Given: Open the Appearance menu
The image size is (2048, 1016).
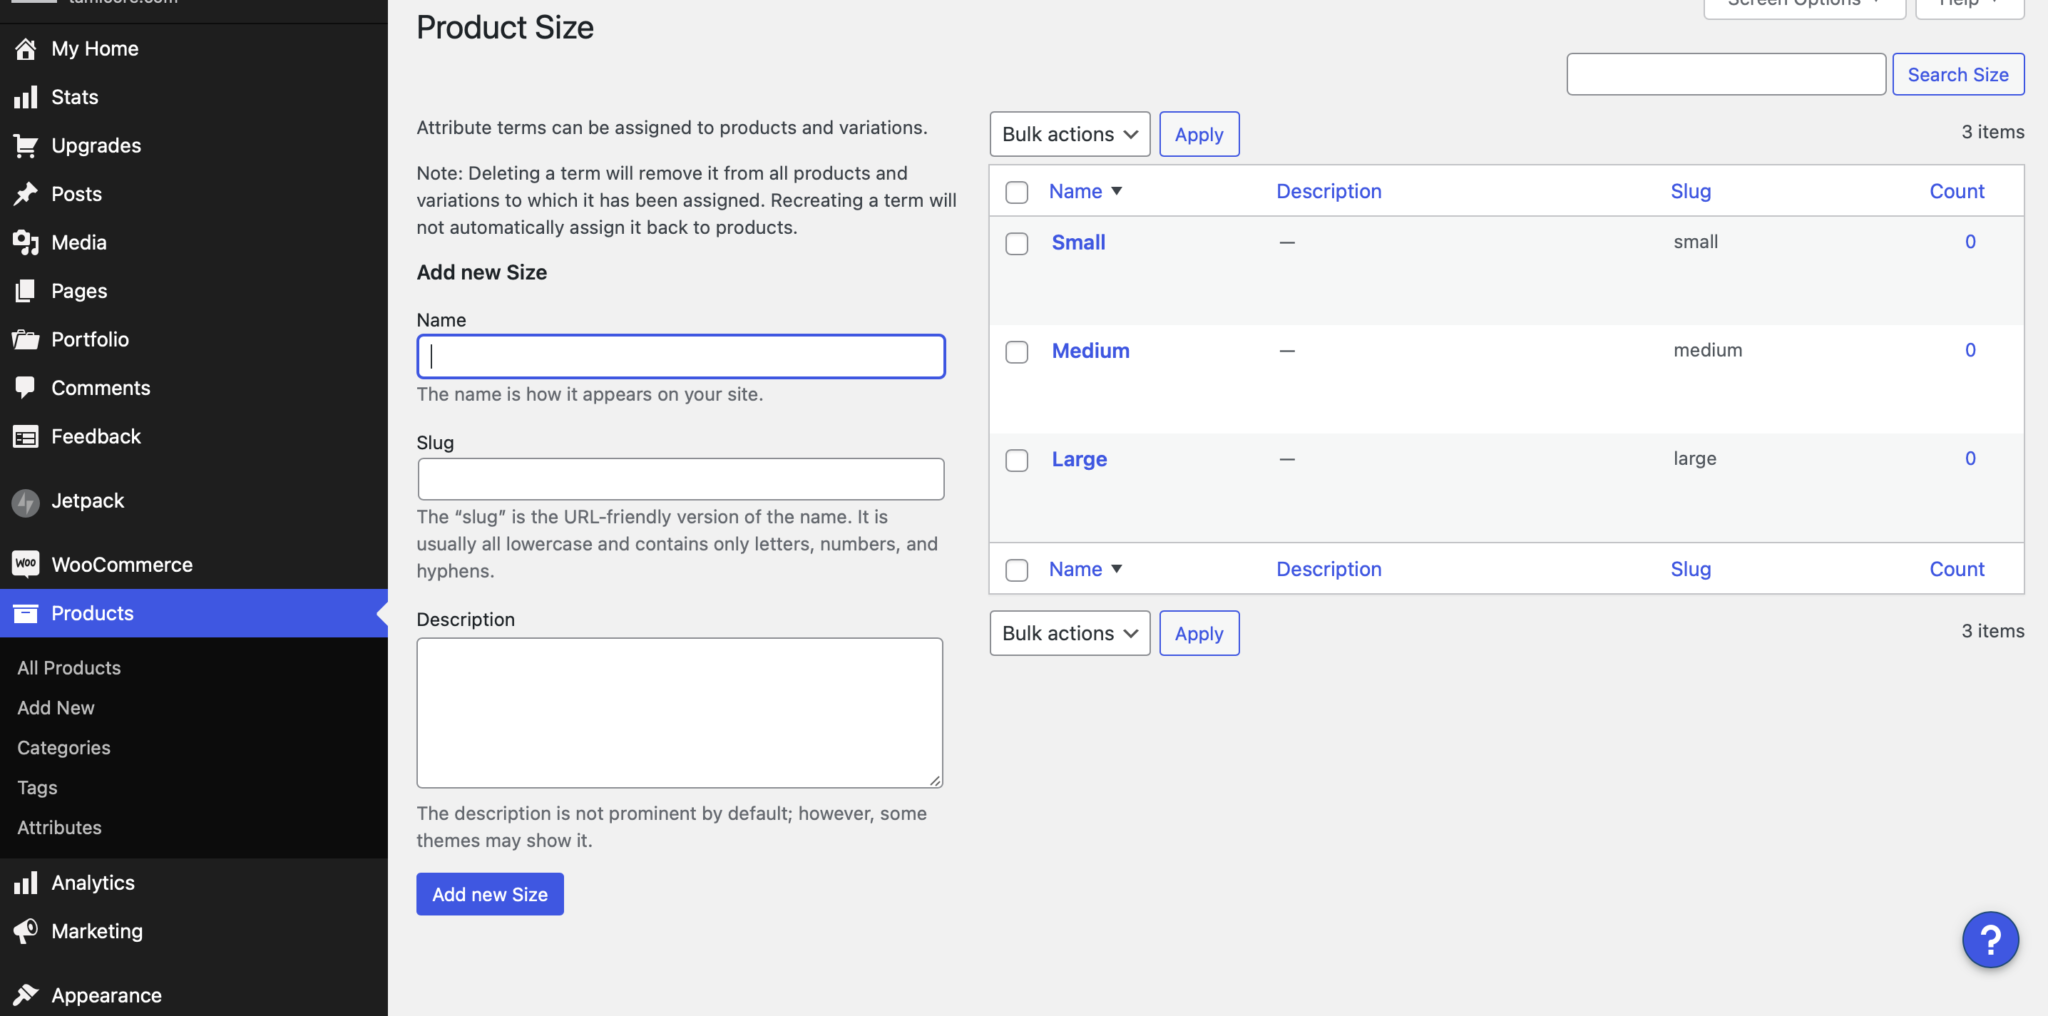Looking at the screenshot, I should [x=194, y=995].
